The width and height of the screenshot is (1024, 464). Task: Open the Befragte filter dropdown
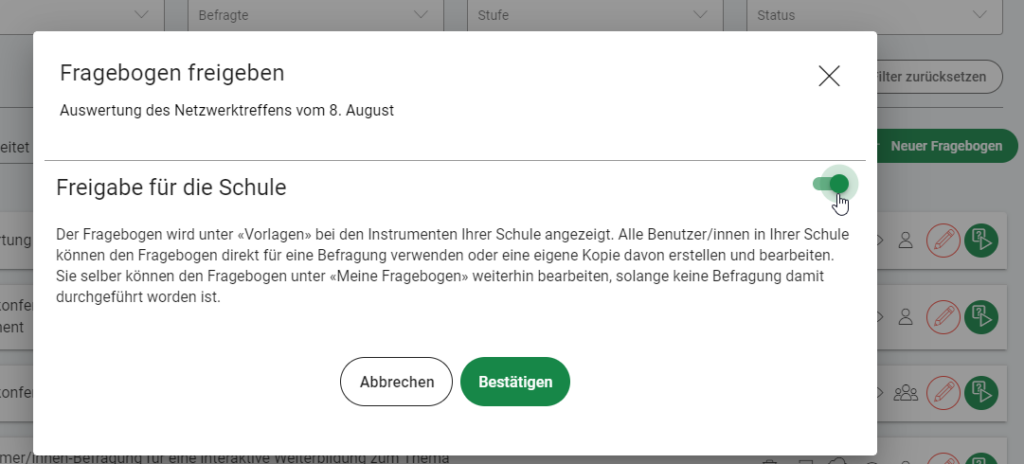(x=315, y=14)
